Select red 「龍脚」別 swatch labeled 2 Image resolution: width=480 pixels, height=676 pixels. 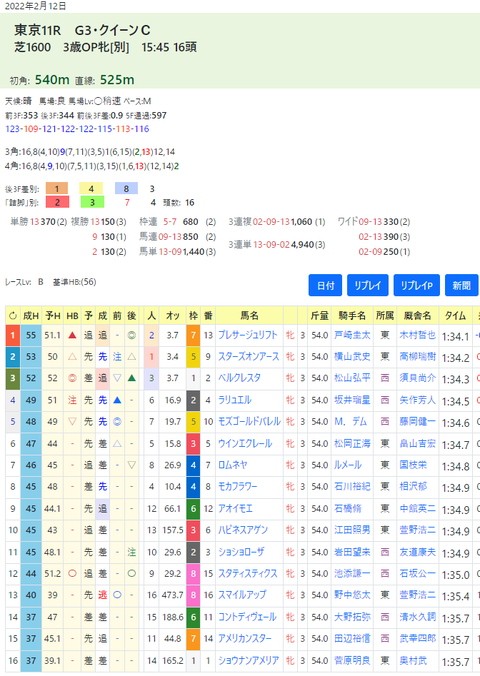(56, 202)
